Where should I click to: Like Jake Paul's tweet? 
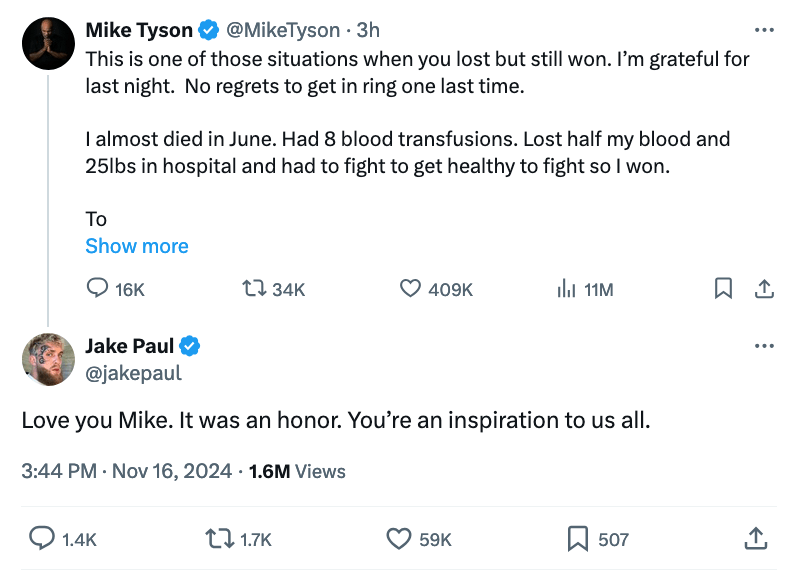point(399,539)
